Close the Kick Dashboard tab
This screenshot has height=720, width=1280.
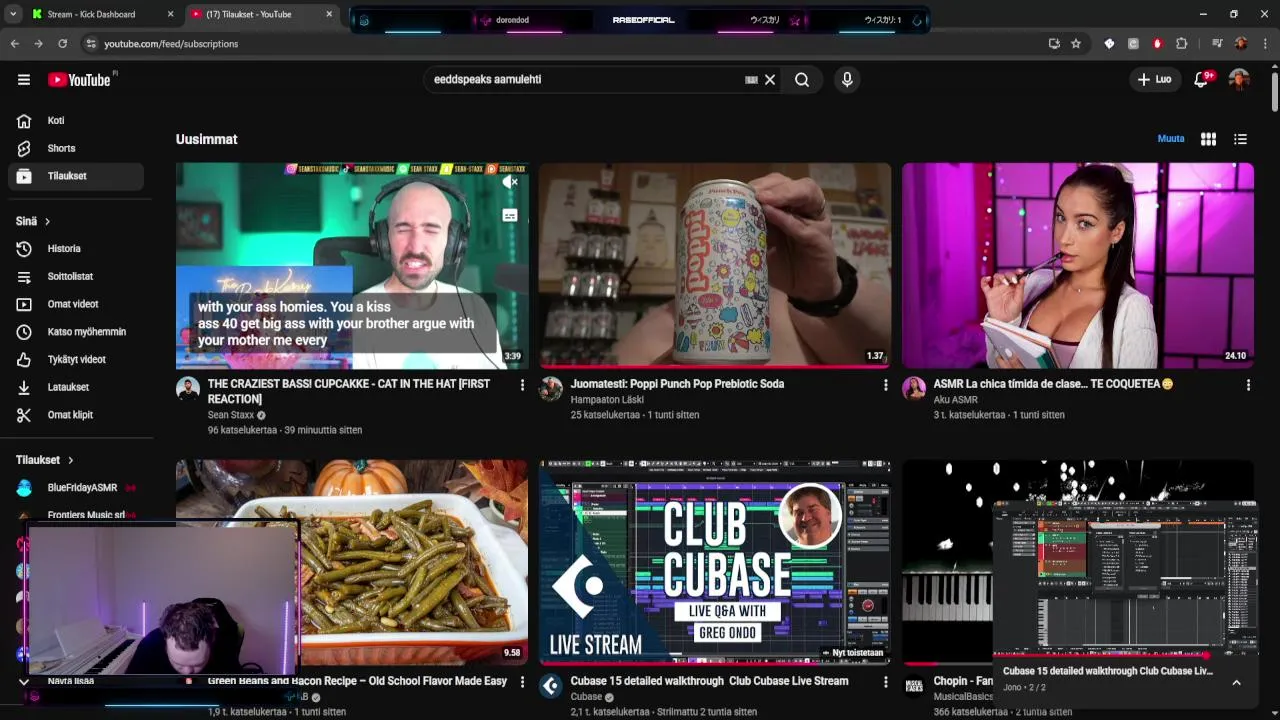[170, 14]
